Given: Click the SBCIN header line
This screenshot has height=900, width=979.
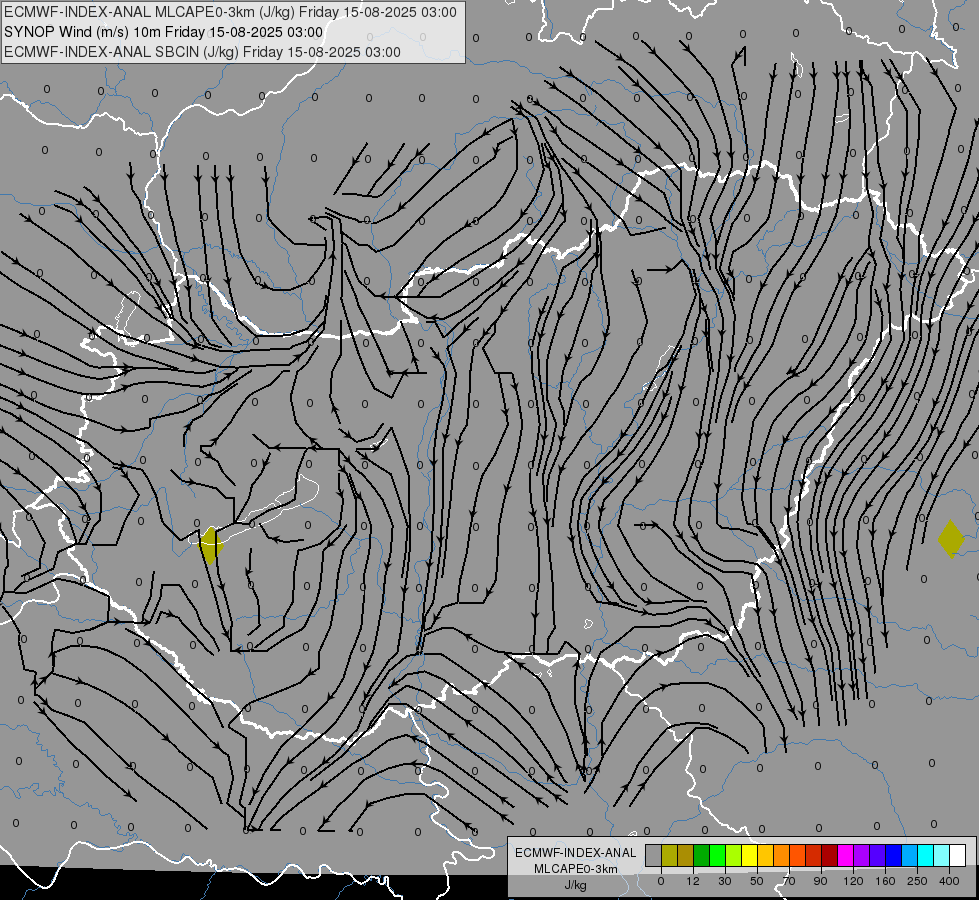Looking at the screenshot, I should [202, 52].
